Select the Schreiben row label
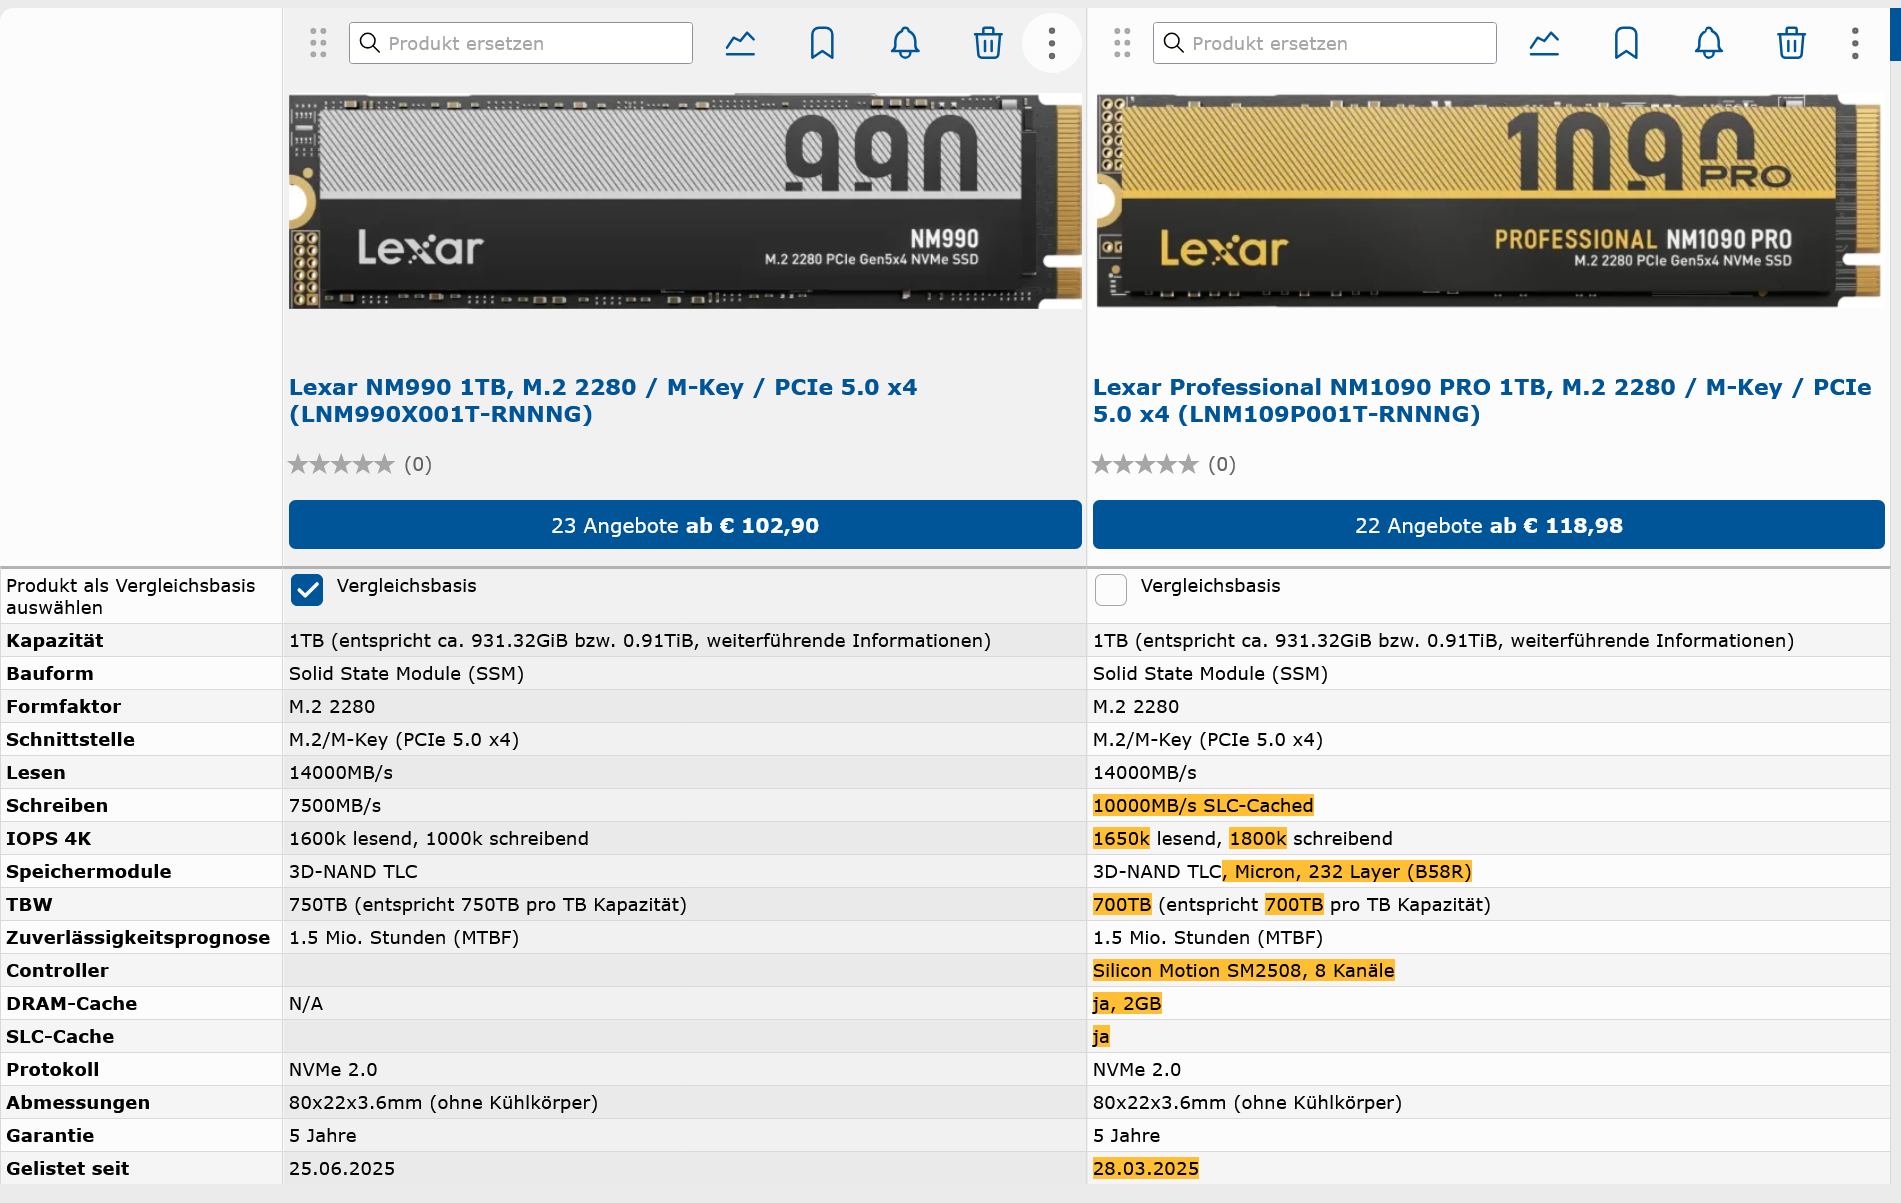This screenshot has height=1203, width=1901. click(x=57, y=805)
